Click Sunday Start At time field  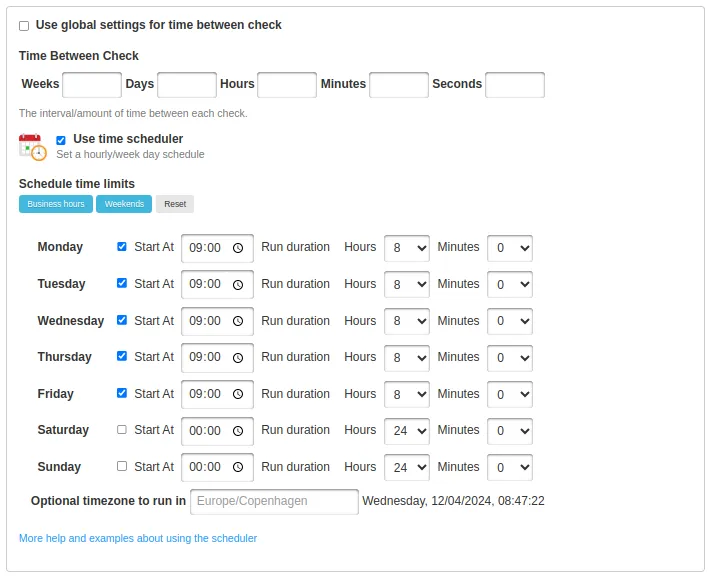click(217, 467)
